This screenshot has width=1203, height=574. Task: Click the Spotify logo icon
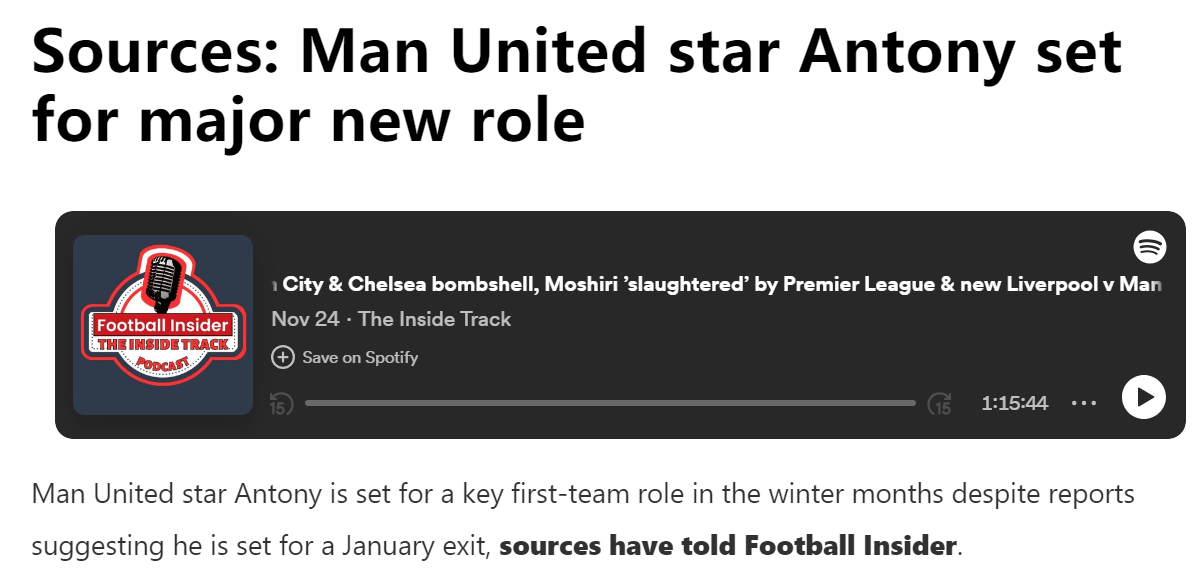click(1150, 246)
